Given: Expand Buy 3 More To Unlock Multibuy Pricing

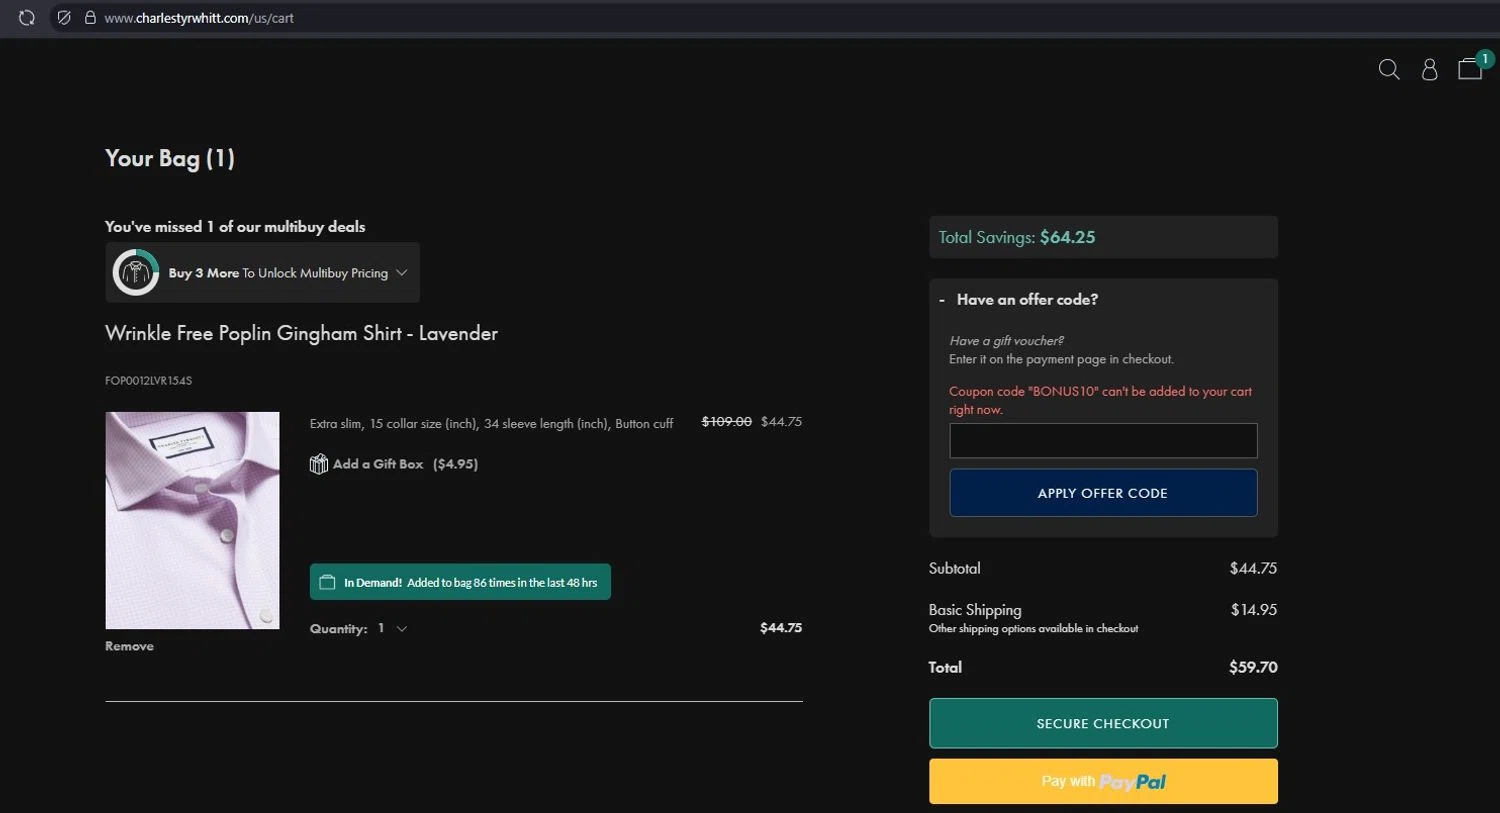Looking at the screenshot, I should point(262,272).
